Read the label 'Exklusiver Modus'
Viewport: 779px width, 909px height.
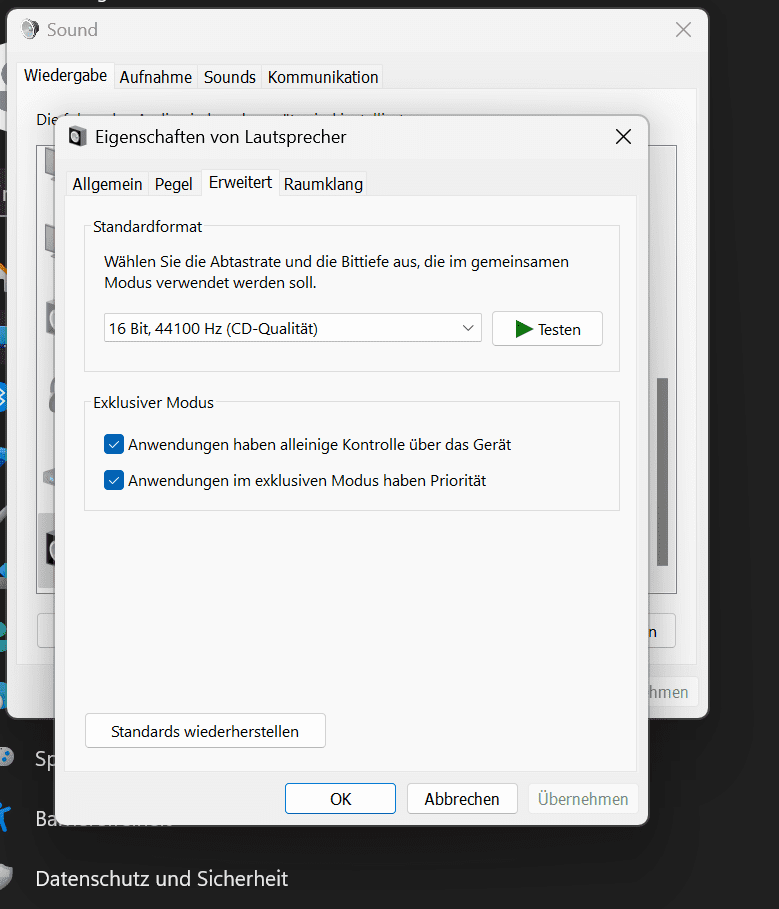(154, 403)
